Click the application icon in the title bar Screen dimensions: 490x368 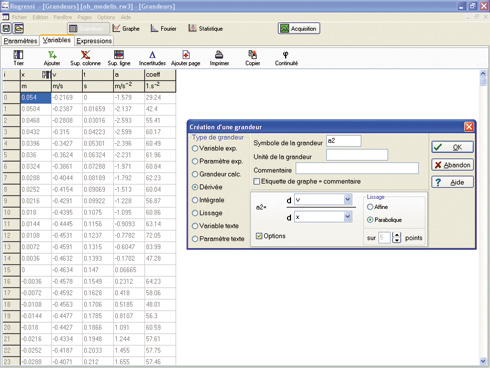5,6
